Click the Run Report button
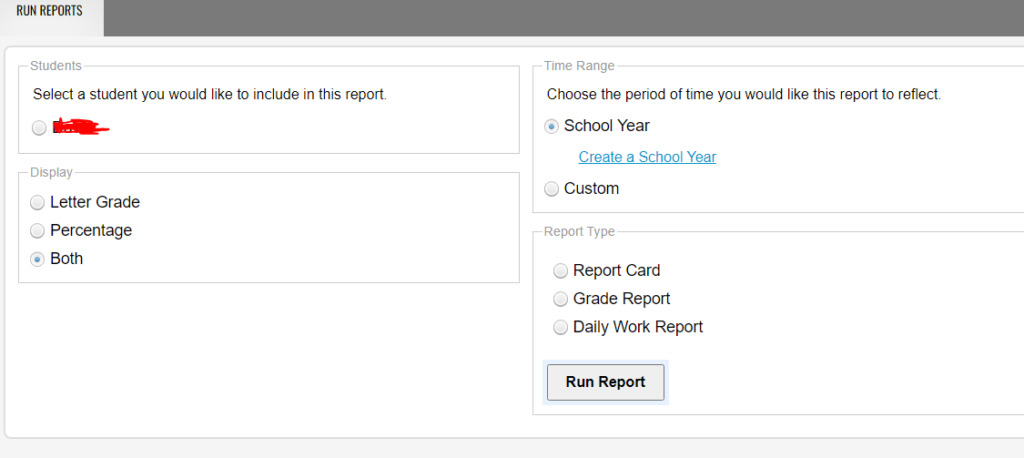 click(605, 382)
